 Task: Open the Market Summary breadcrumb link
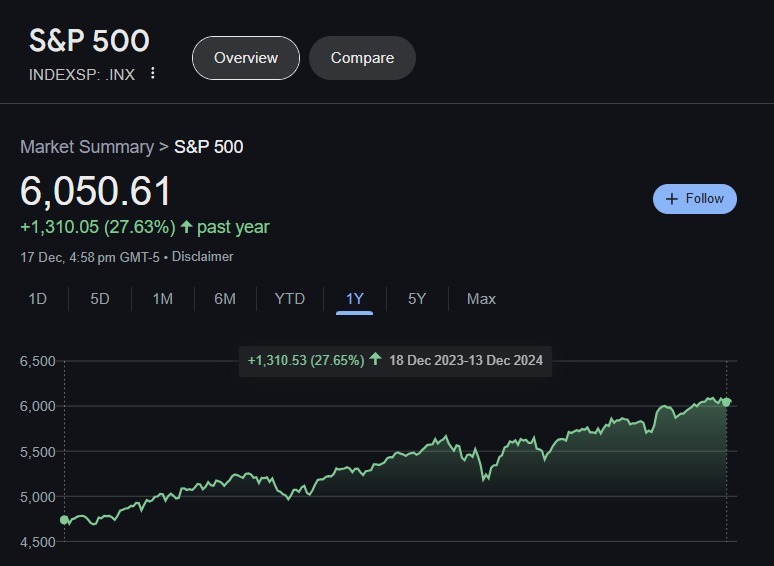(87, 147)
